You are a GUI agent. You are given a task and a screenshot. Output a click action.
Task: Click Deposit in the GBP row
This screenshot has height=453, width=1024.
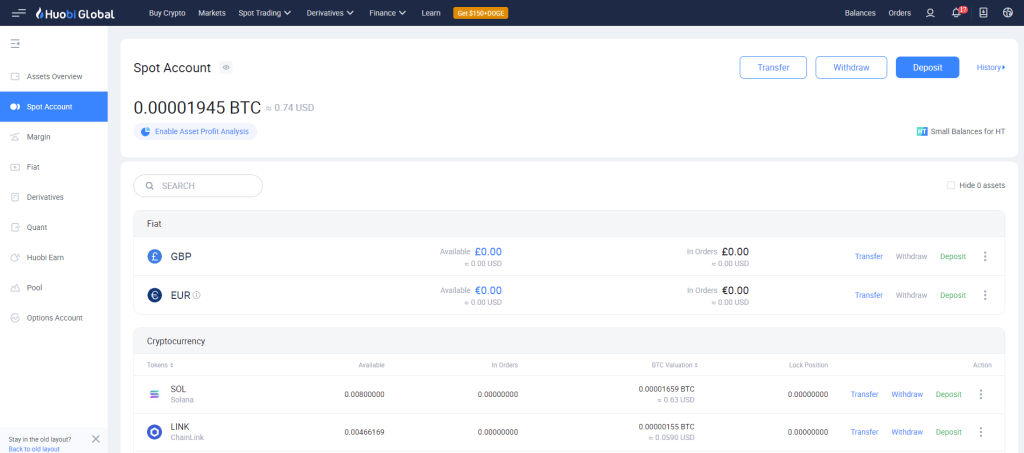tap(953, 257)
